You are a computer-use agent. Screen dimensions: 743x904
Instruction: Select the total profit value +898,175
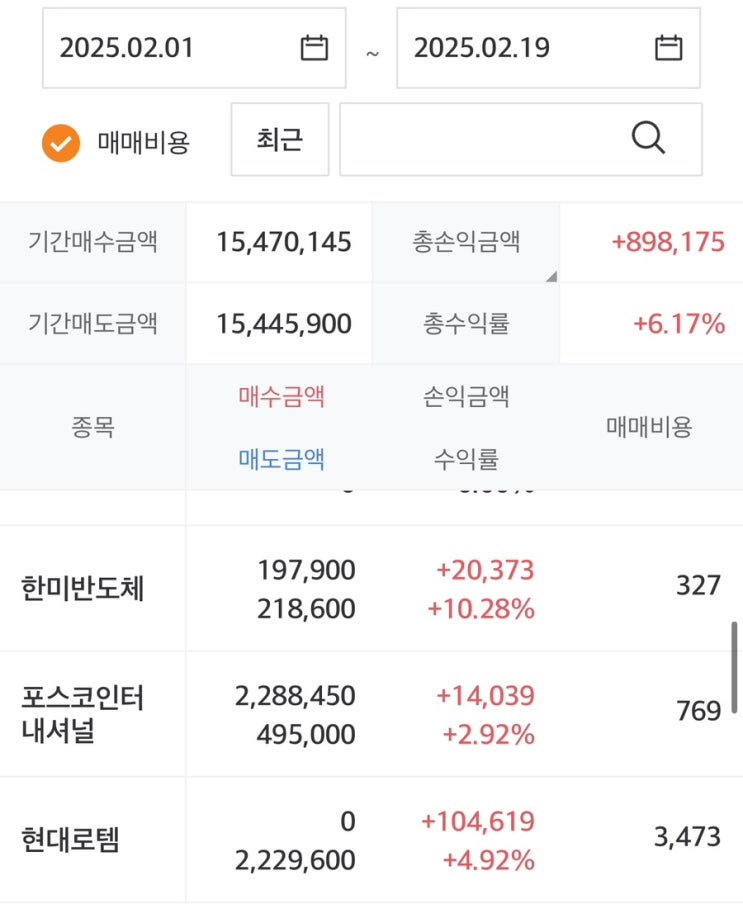point(667,242)
